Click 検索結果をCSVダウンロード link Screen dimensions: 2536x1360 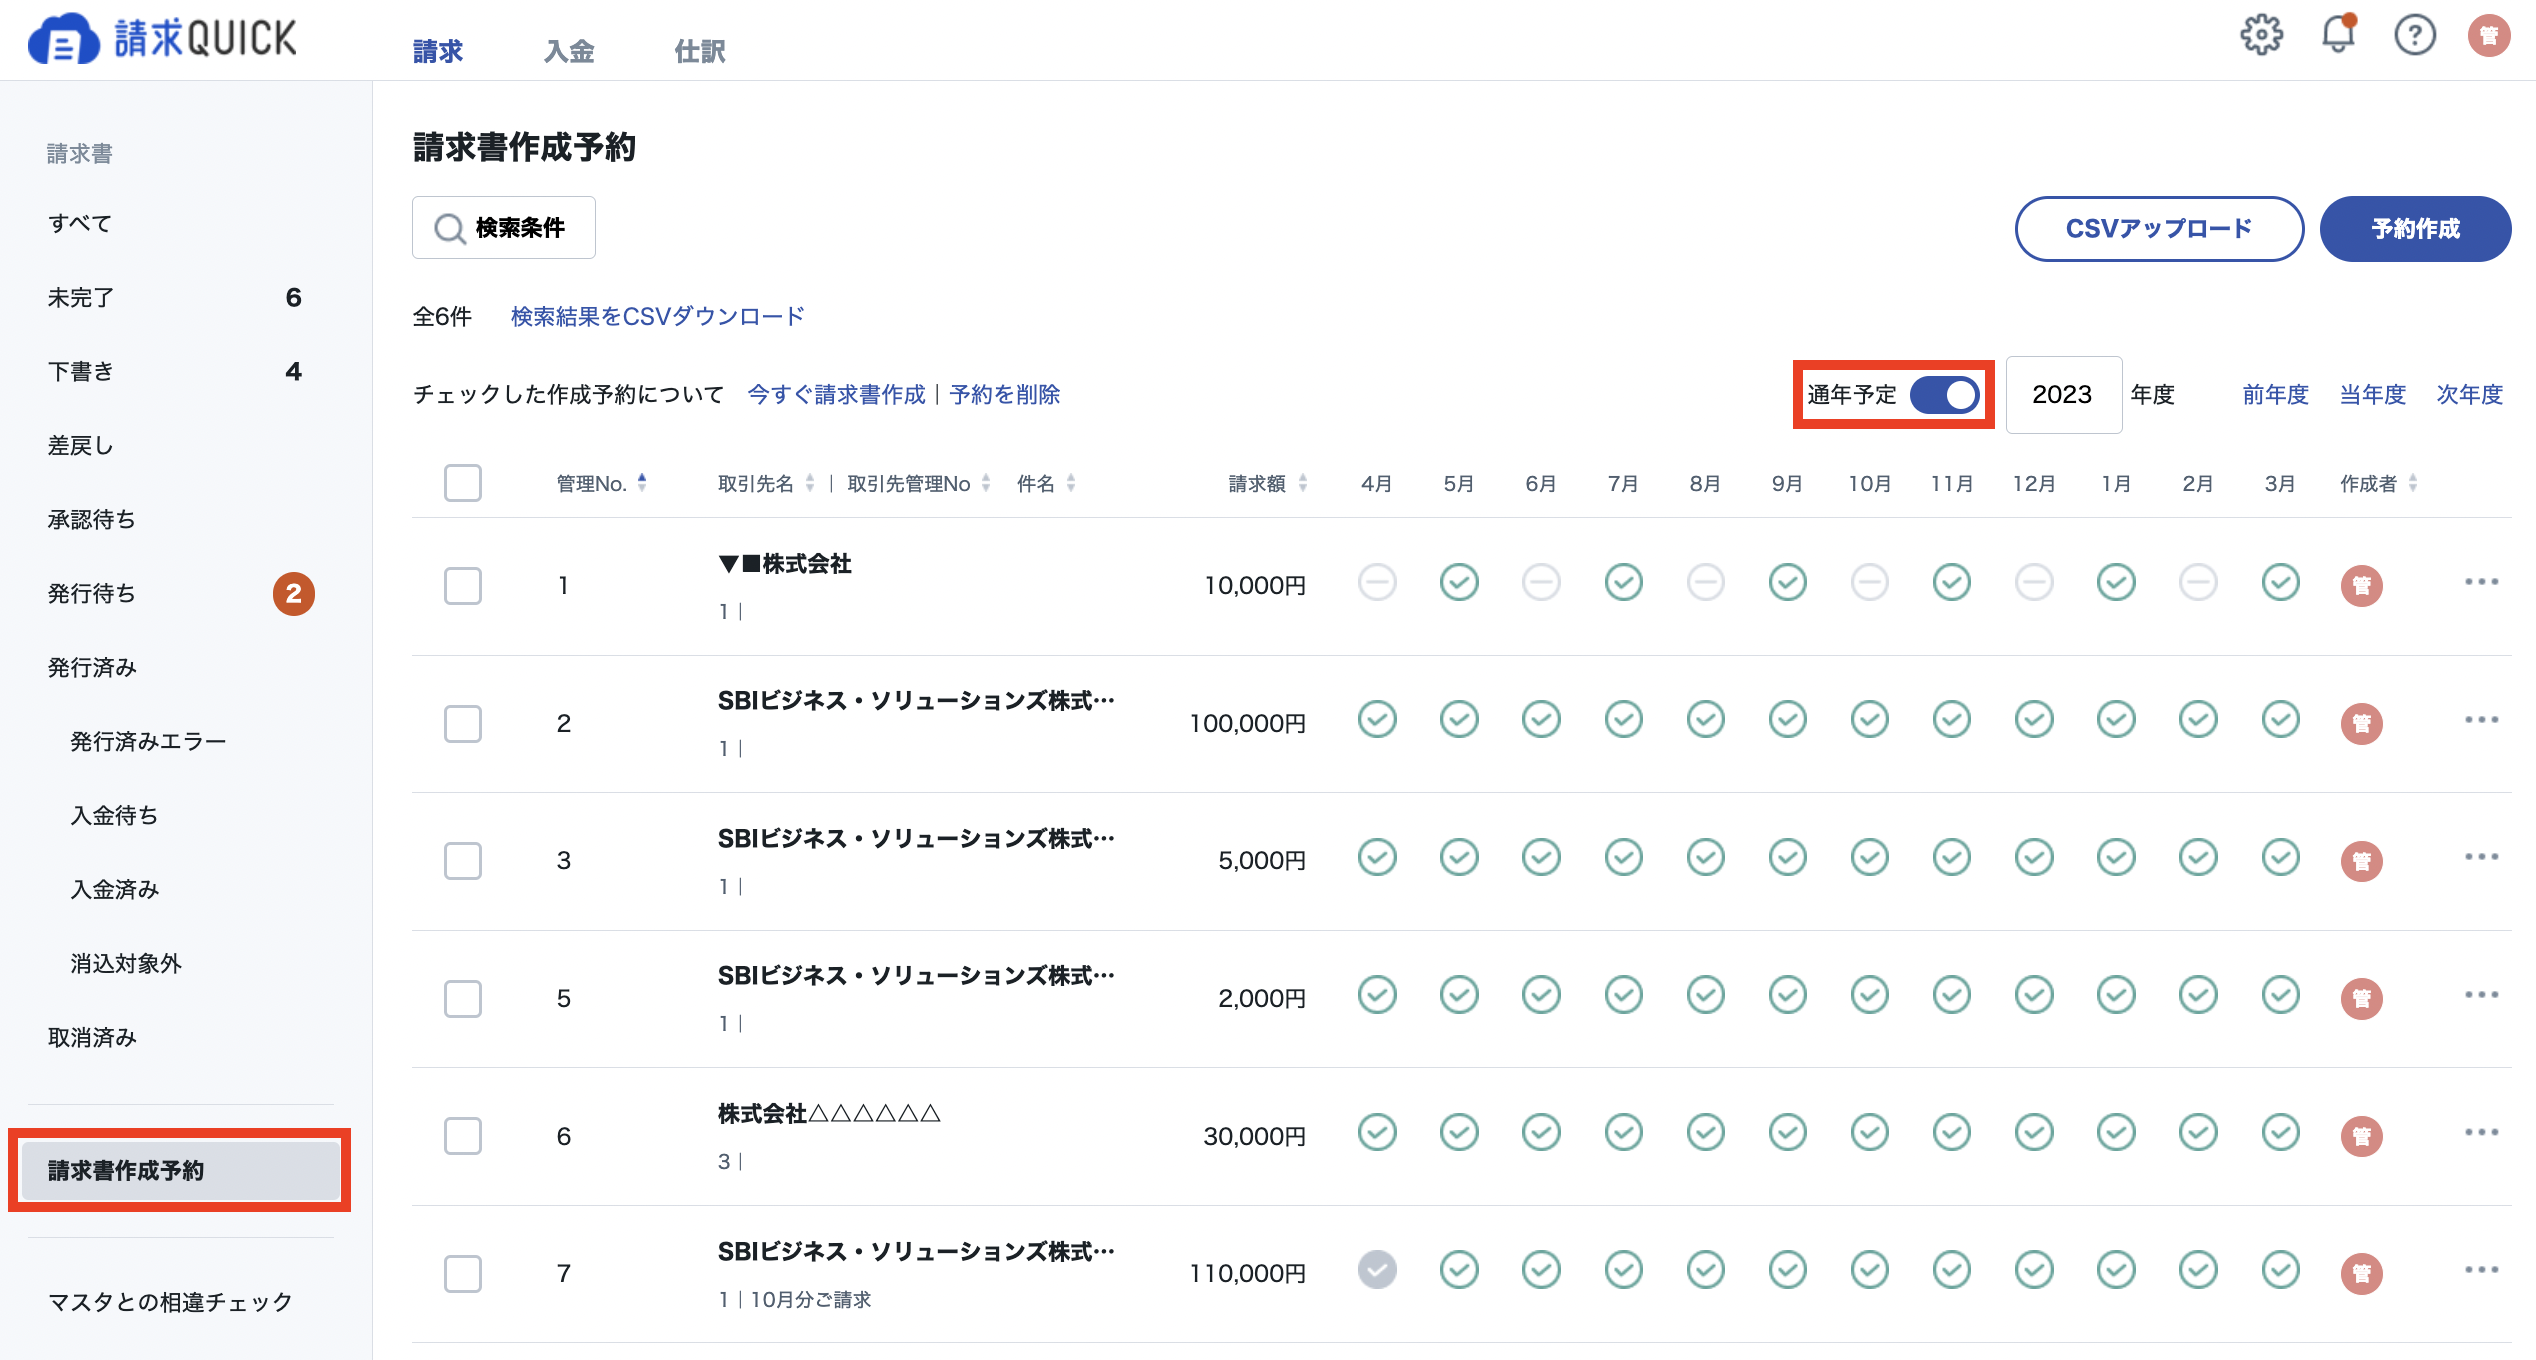pyautogui.click(x=658, y=317)
